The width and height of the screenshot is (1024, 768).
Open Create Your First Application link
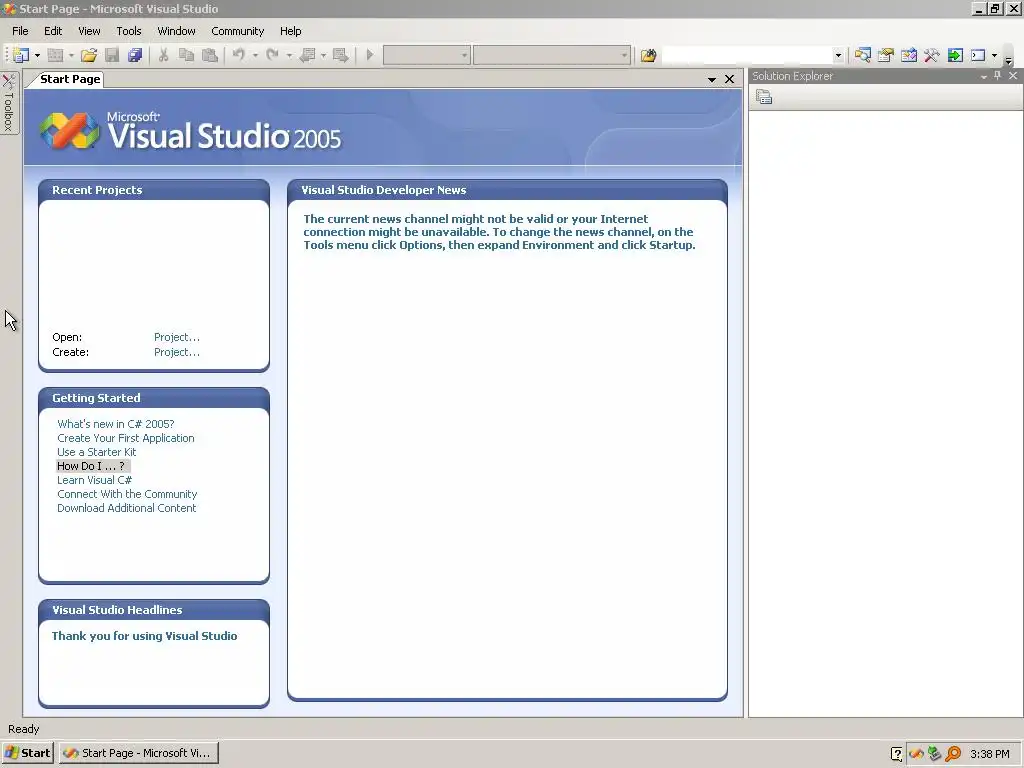point(125,438)
